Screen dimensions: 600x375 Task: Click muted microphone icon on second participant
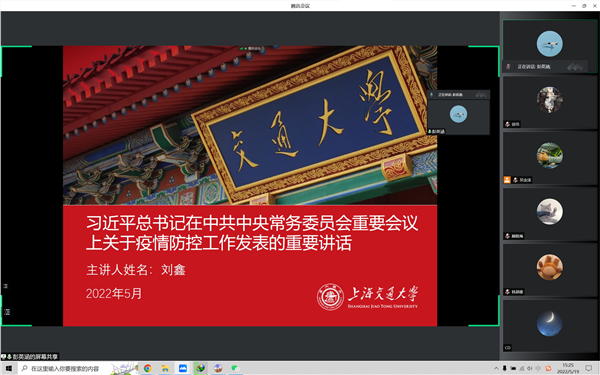tap(507, 124)
